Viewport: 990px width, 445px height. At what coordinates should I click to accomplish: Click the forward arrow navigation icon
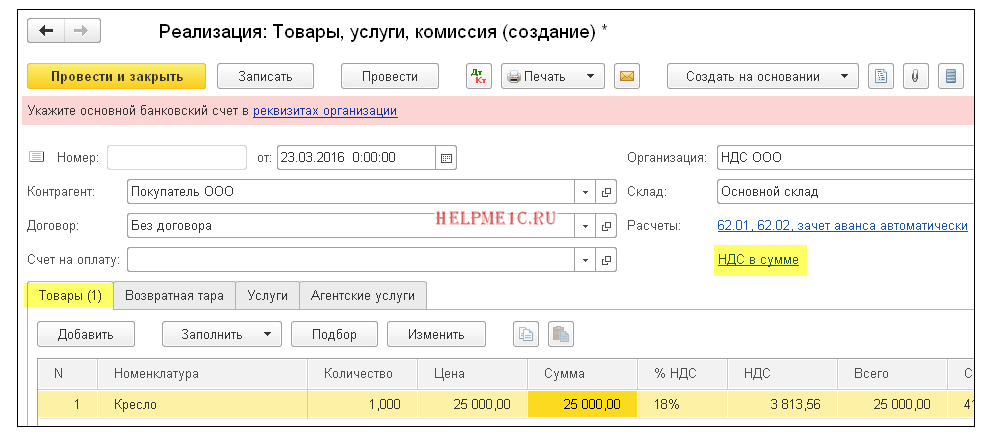82,31
